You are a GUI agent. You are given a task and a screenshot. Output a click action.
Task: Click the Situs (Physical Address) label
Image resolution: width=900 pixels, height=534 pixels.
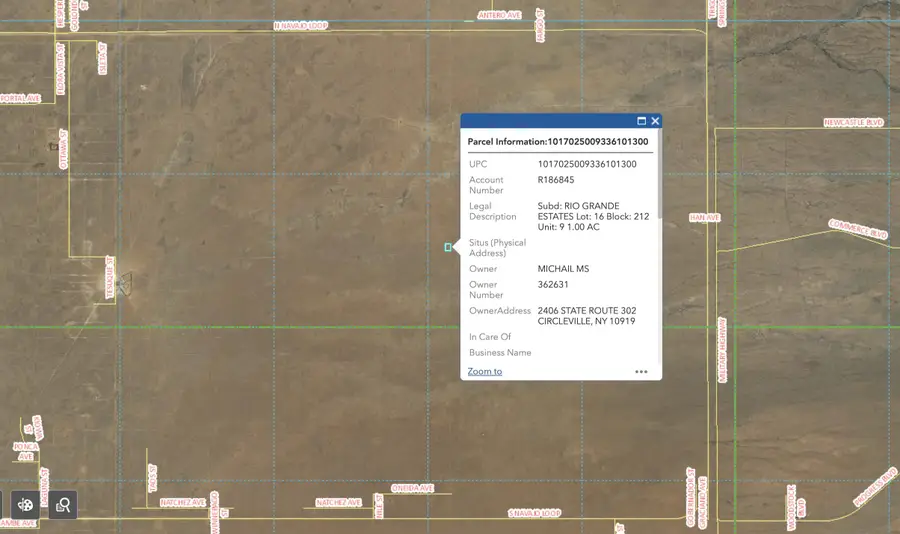coord(497,247)
